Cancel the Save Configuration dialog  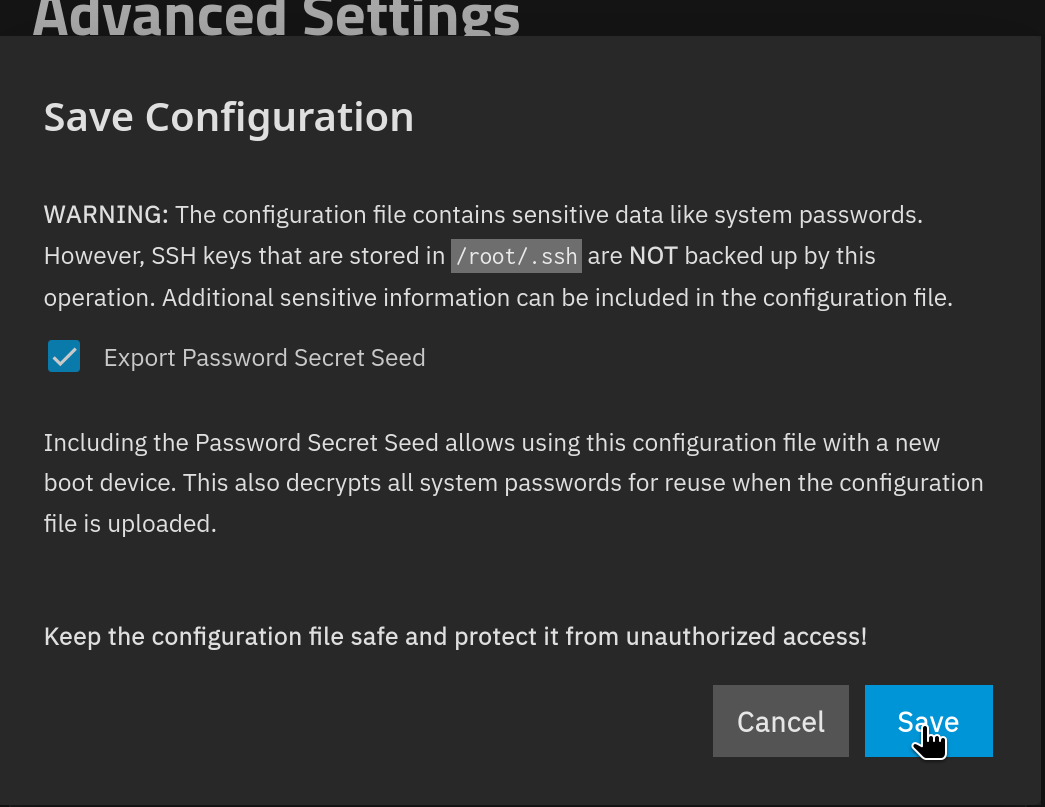[x=780, y=721]
